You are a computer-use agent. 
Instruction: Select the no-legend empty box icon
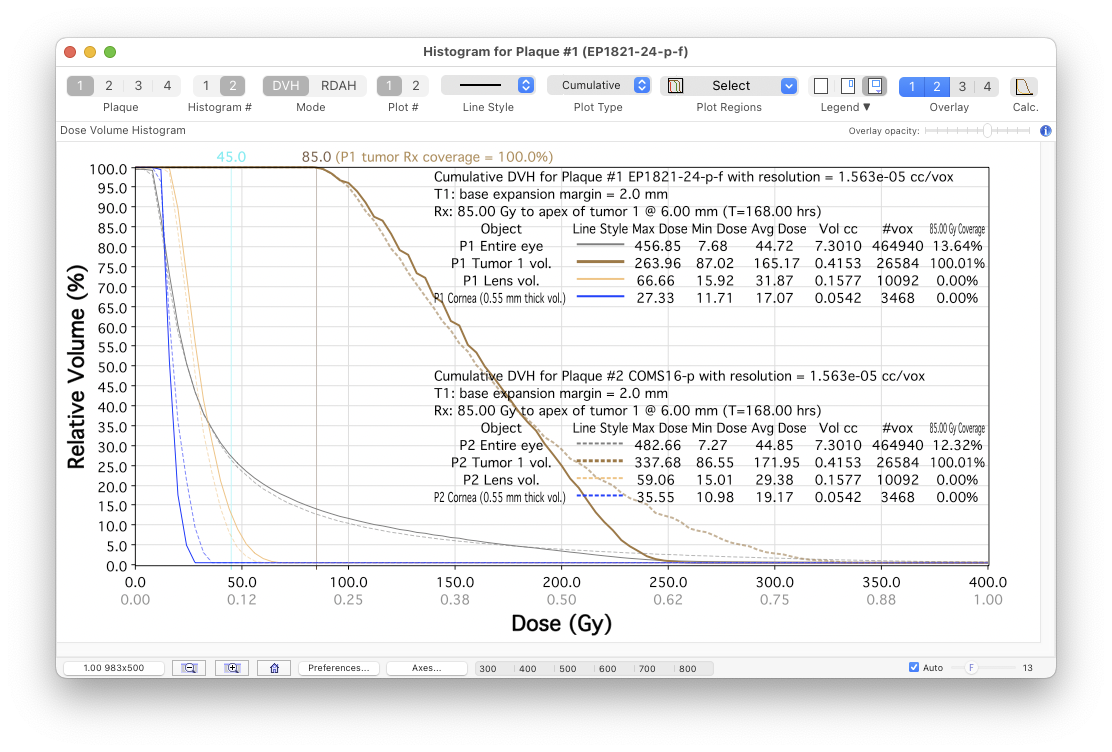coord(821,86)
